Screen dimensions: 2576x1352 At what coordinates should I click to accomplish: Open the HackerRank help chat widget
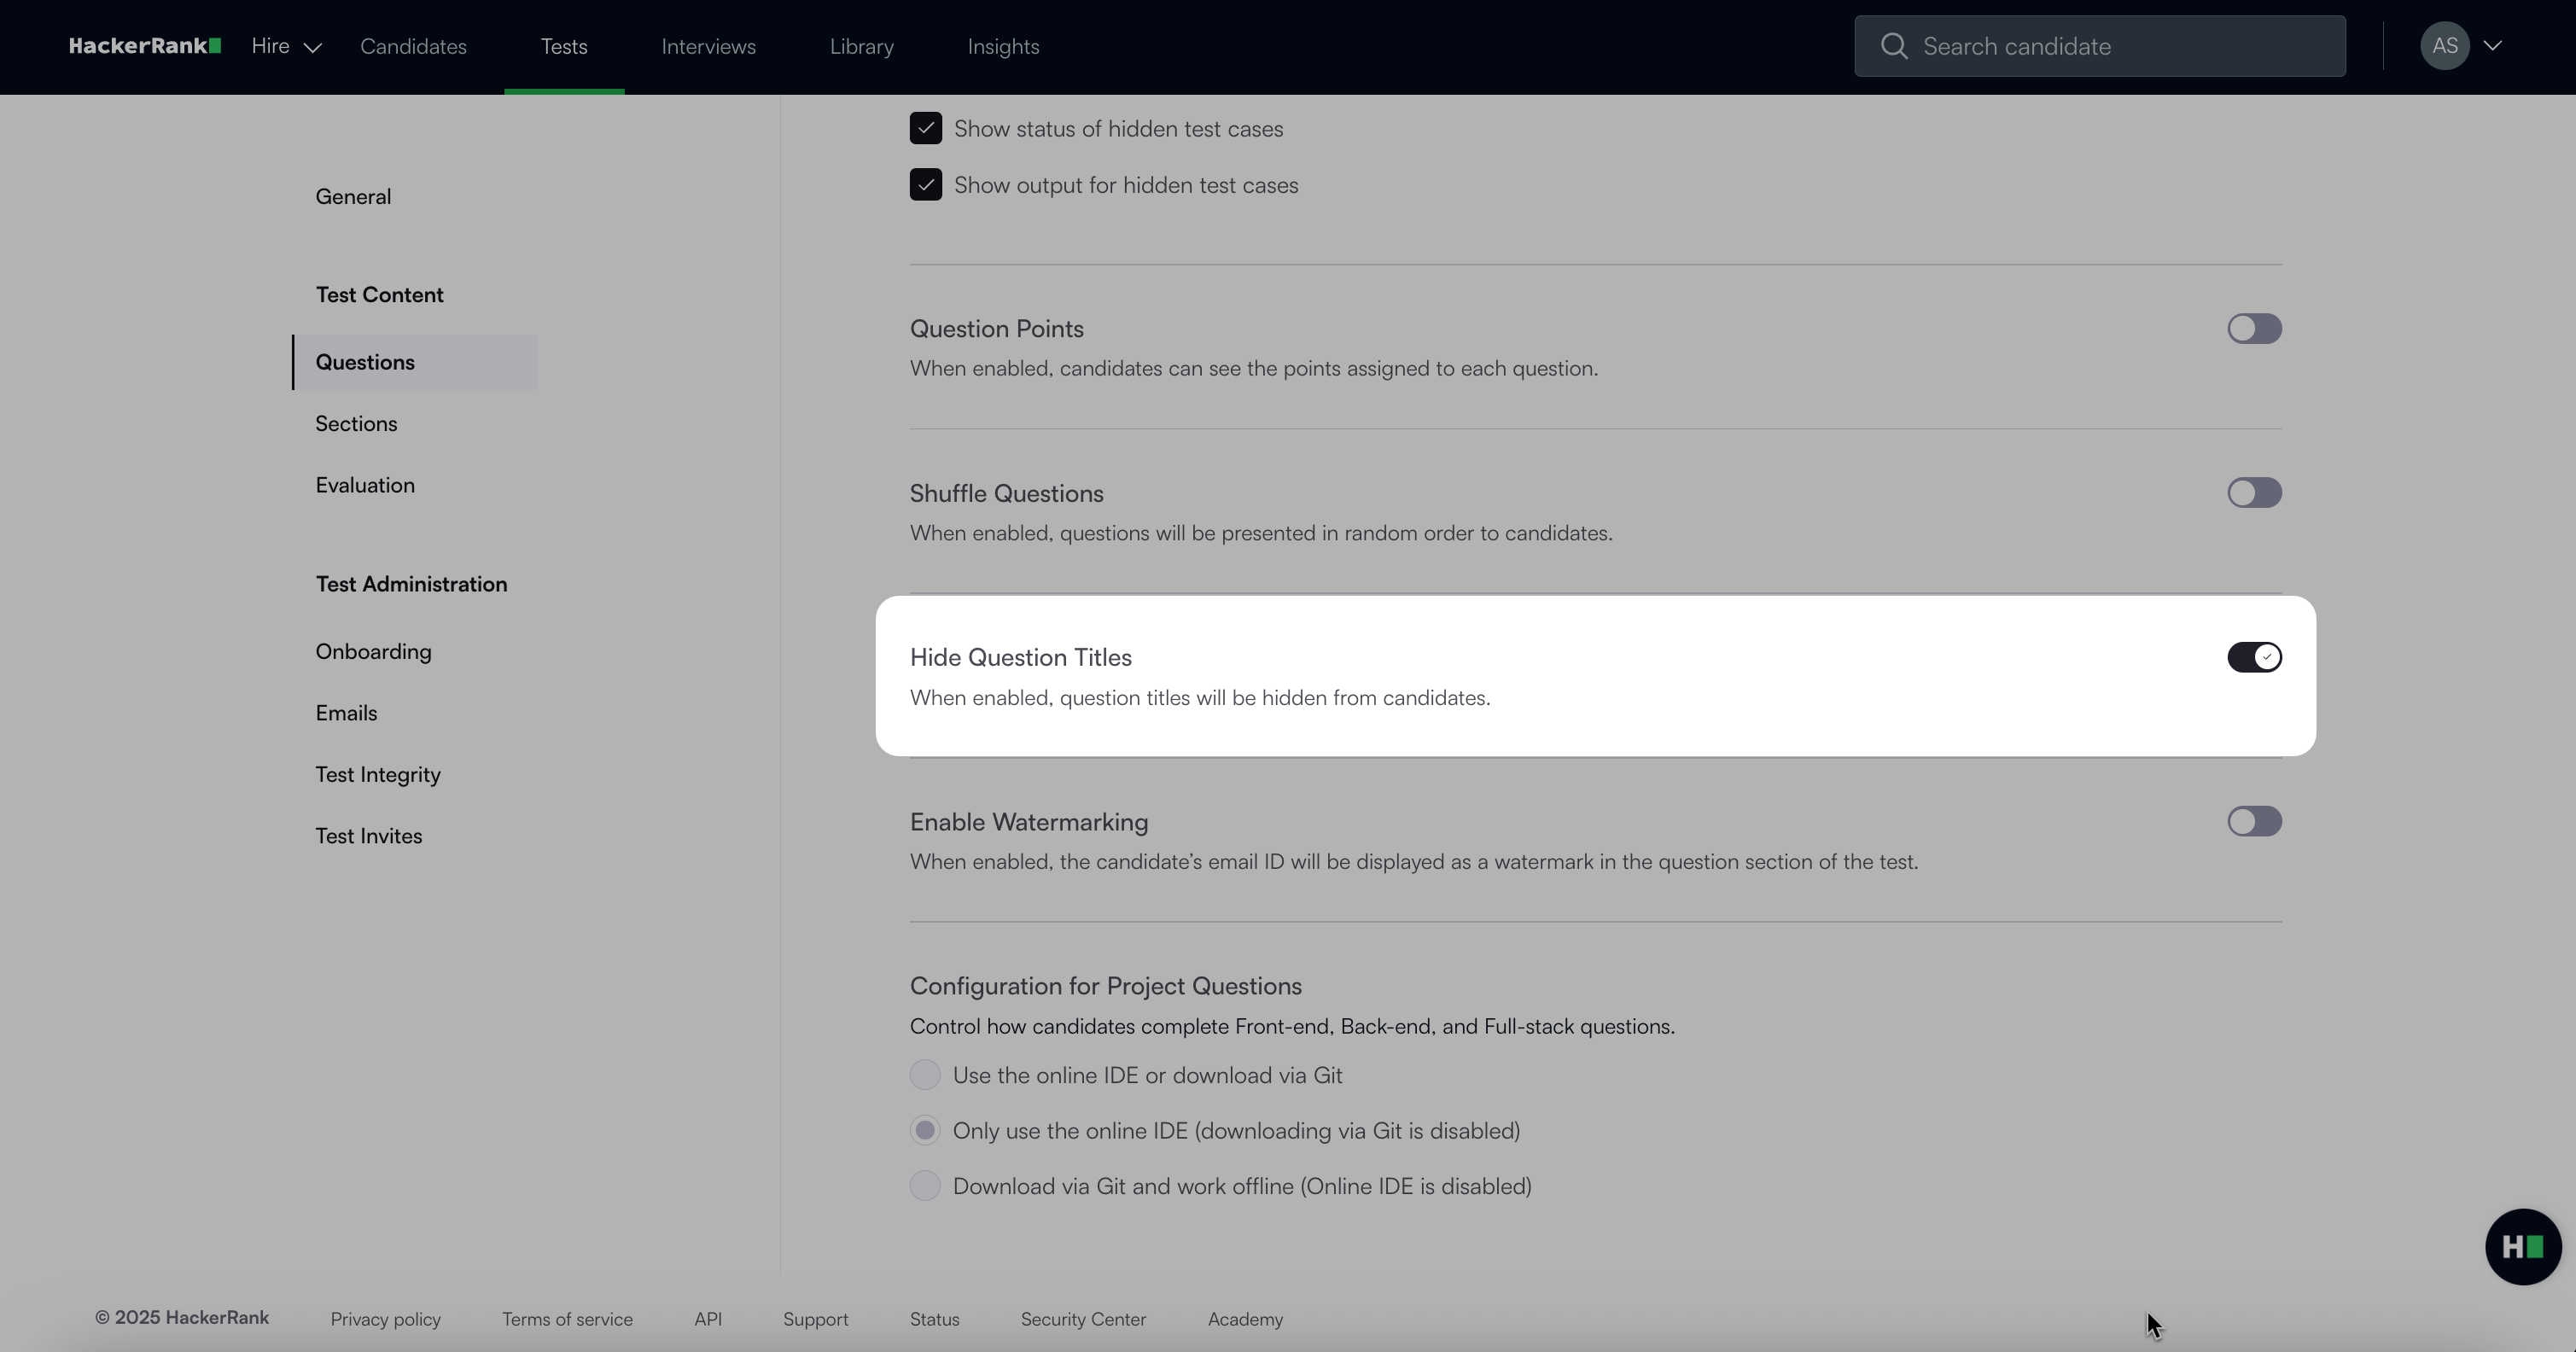(x=2522, y=1246)
